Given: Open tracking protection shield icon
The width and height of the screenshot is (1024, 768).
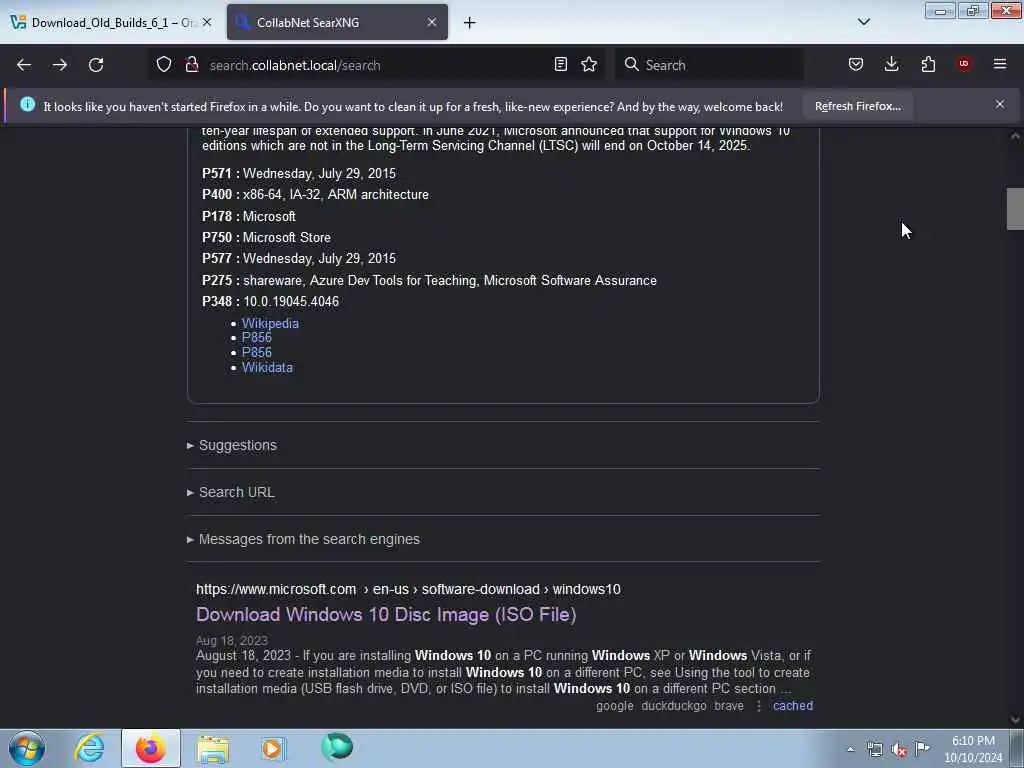Looking at the screenshot, I should 164,65.
